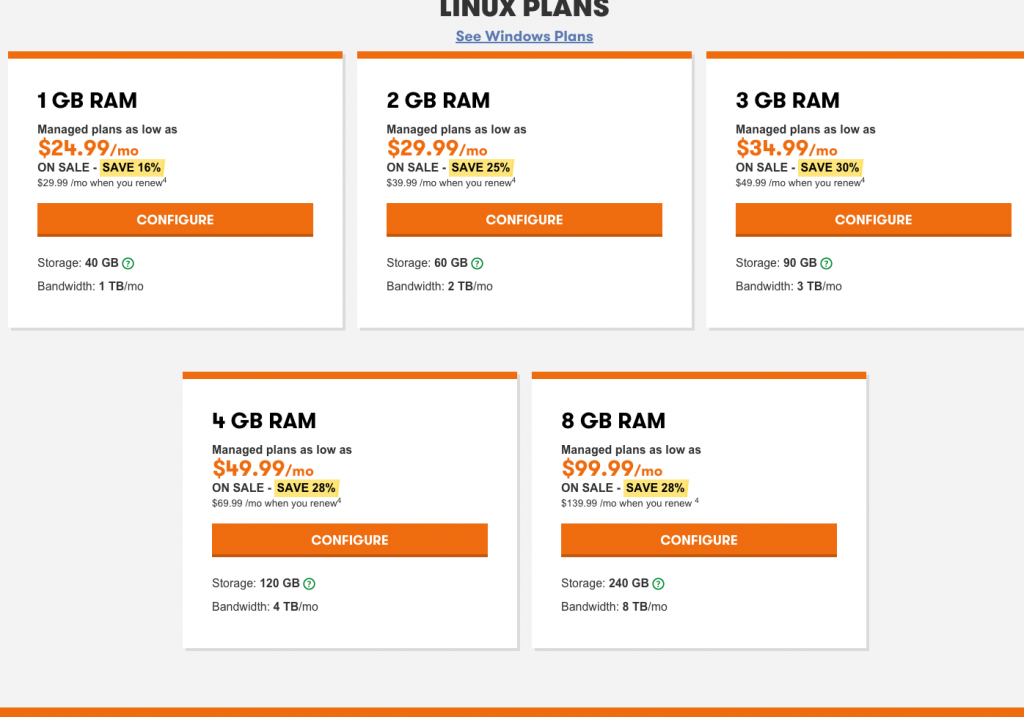Viewport: 1024px width, 717px height.
Task: Click the $99.99/mo price text
Action: pos(611,469)
